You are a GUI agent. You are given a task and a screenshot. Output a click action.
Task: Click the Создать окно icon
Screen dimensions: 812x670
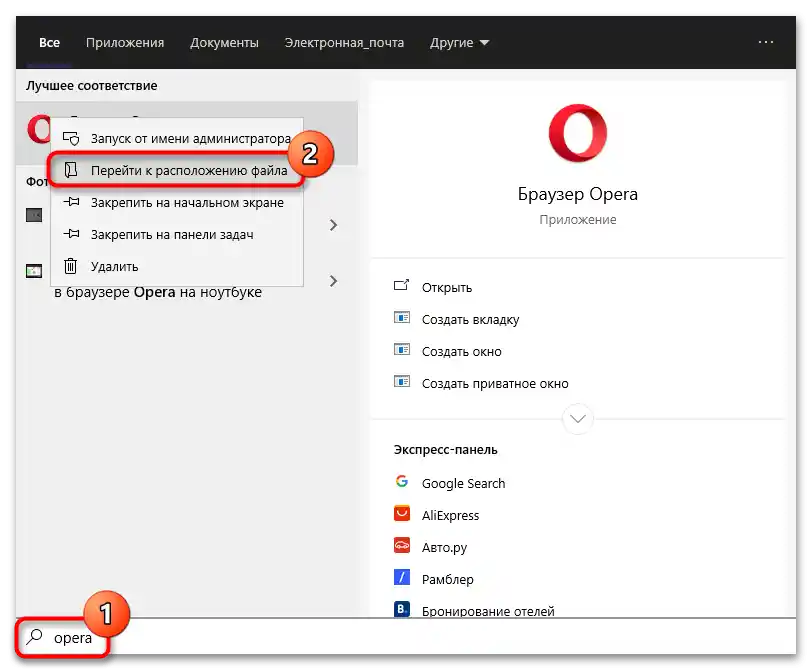pyautogui.click(x=401, y=349)
